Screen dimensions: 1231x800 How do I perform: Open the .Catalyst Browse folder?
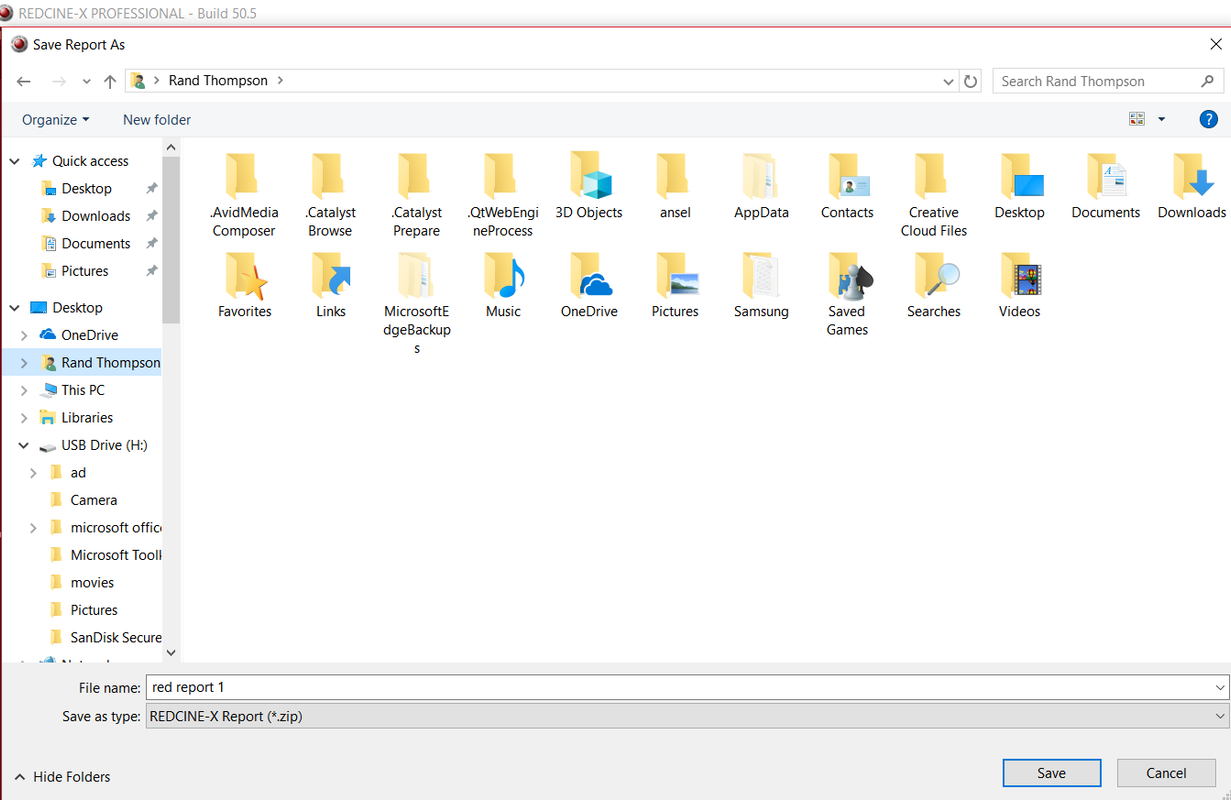coord(330,195)
